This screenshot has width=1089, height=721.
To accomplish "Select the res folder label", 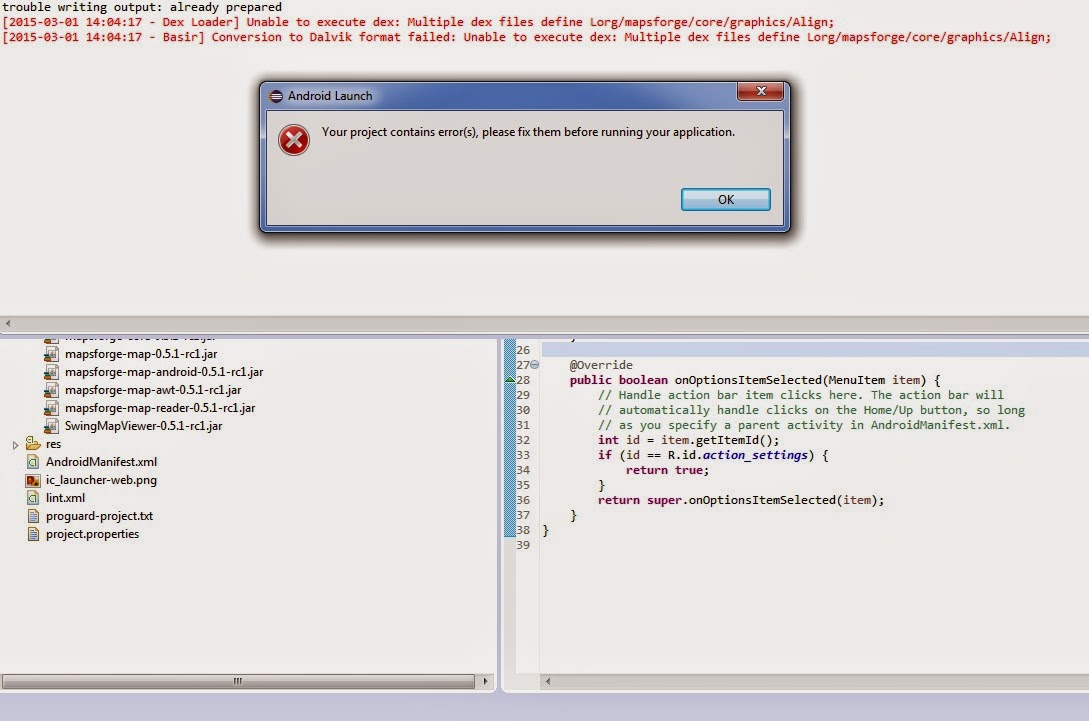I will (x=53, y=445).
